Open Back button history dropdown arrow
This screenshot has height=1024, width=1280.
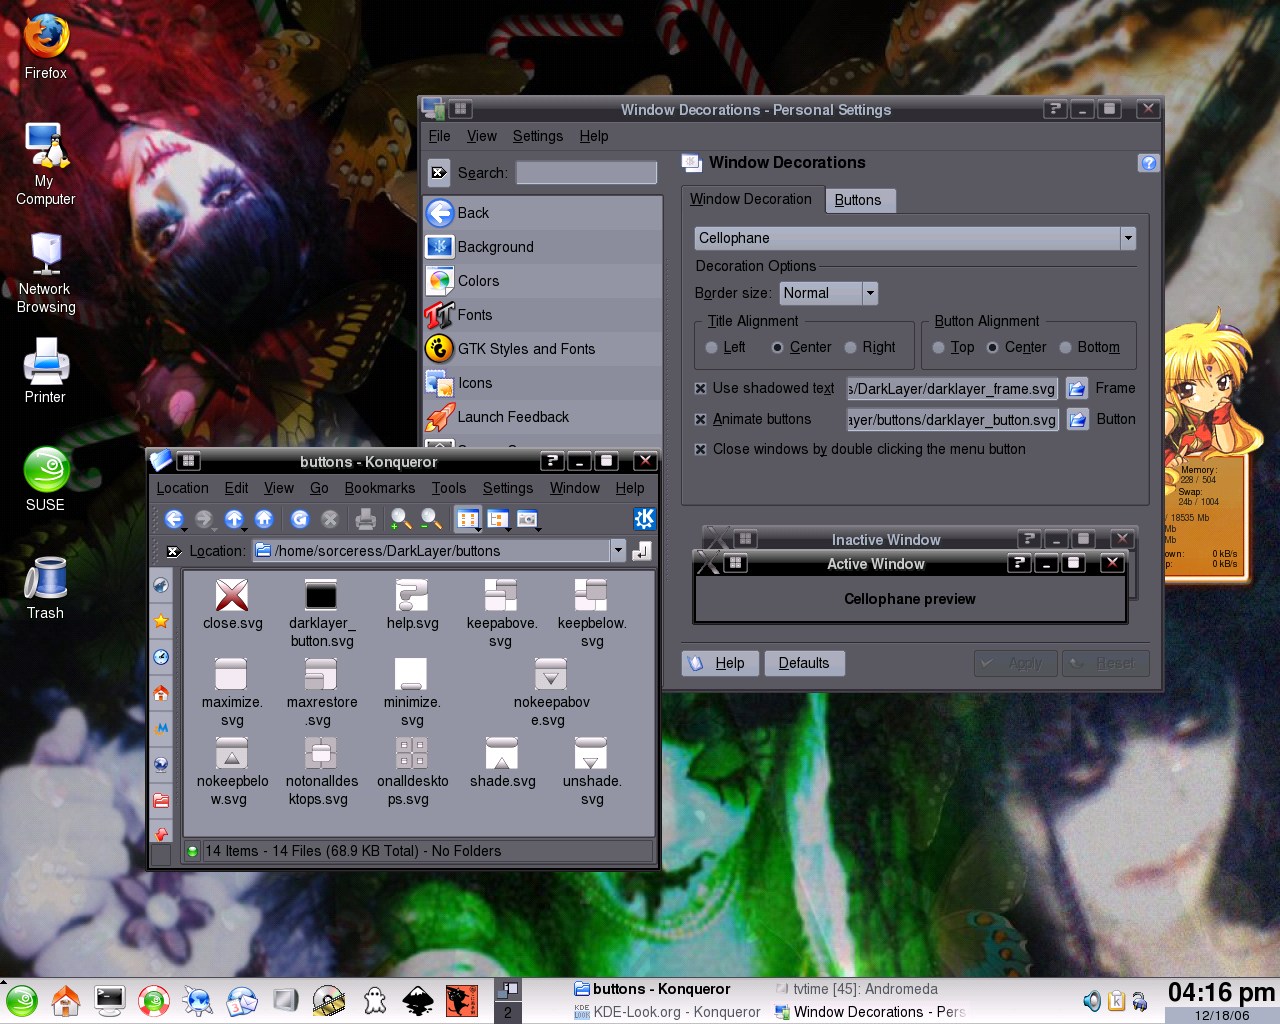[186, 527]
